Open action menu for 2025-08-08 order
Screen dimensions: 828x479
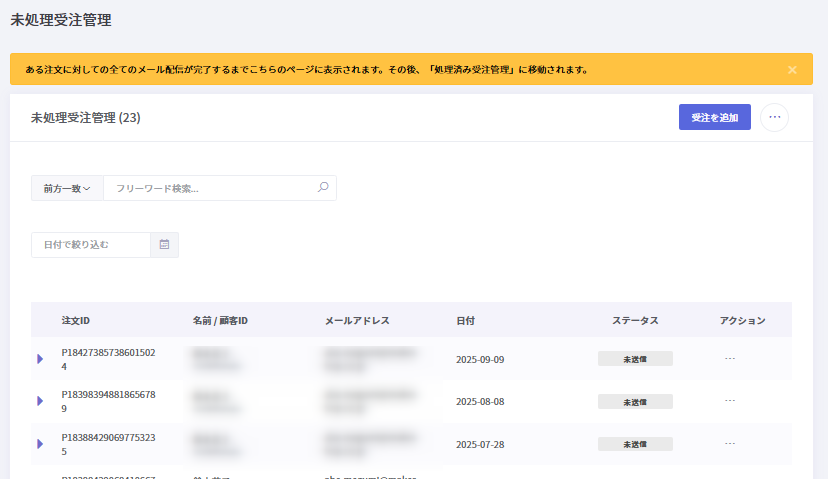730,401
